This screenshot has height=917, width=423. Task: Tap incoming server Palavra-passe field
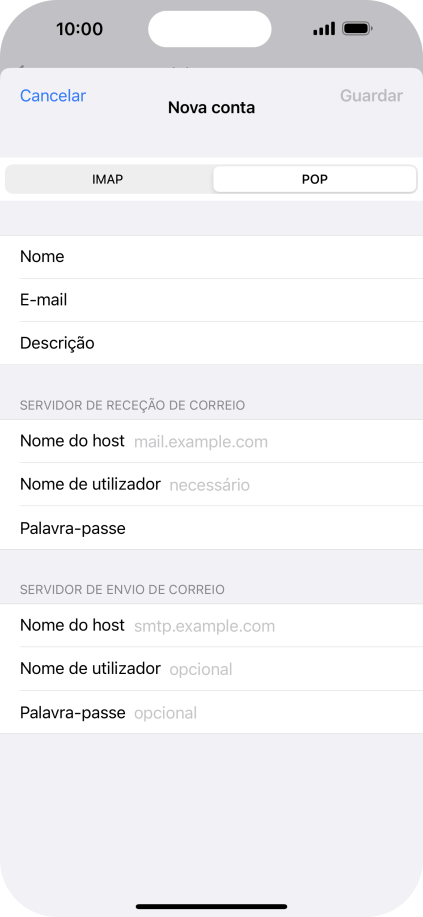pyautogui.click(x=211, y=528)
